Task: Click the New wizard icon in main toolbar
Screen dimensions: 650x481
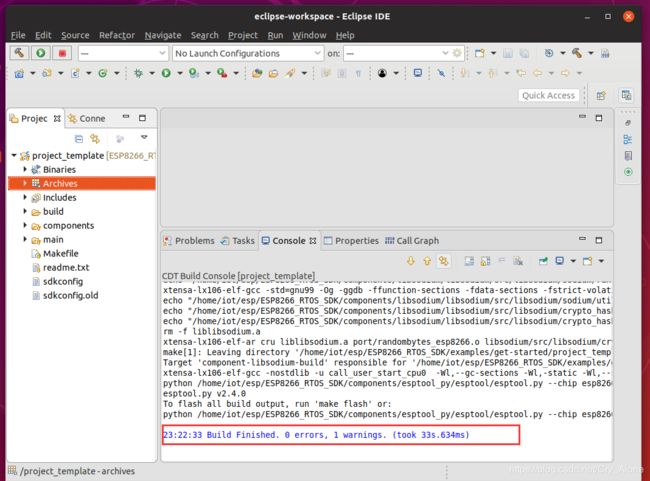Action: [x=480, y=53]
